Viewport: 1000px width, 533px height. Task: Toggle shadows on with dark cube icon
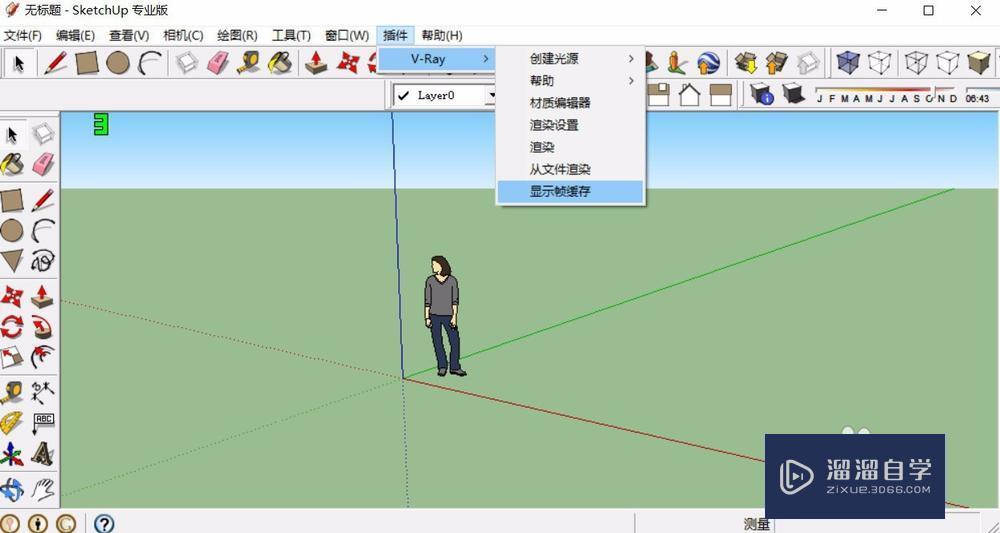(x=793, y=94)
